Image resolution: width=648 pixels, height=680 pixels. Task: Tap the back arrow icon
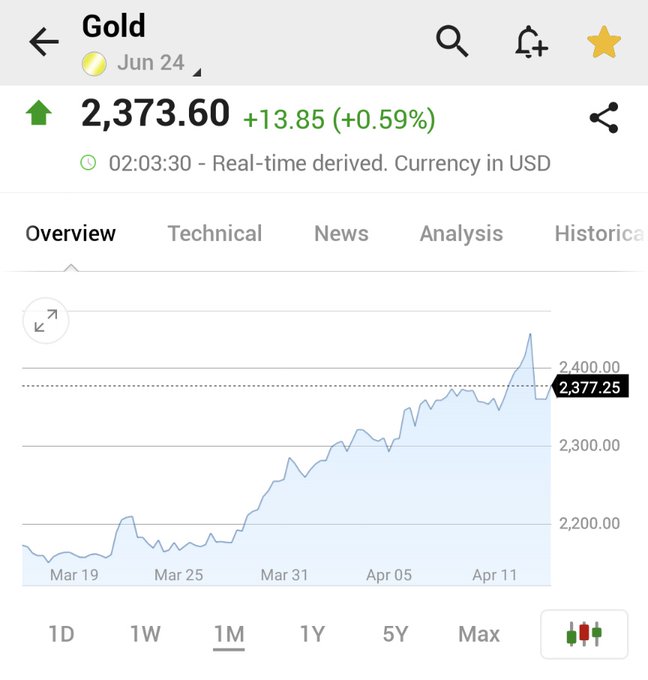(44, 42)
